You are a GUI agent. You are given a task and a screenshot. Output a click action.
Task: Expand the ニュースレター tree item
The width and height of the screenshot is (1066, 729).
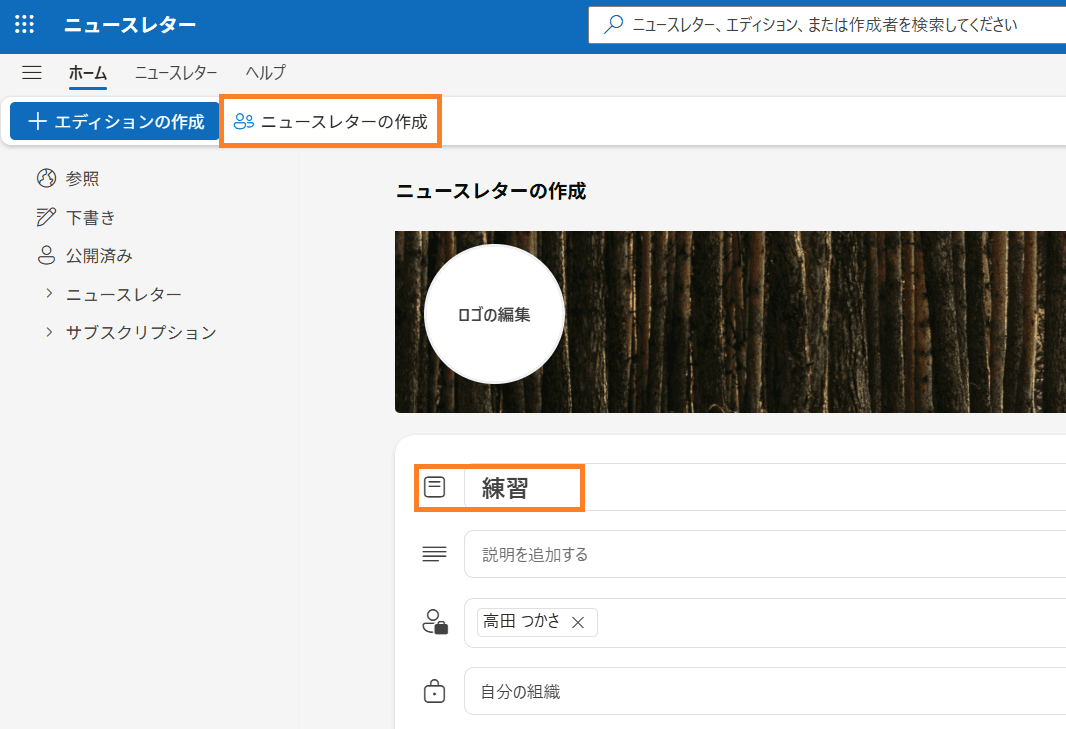pyautogui.click(x=49, y=294)
